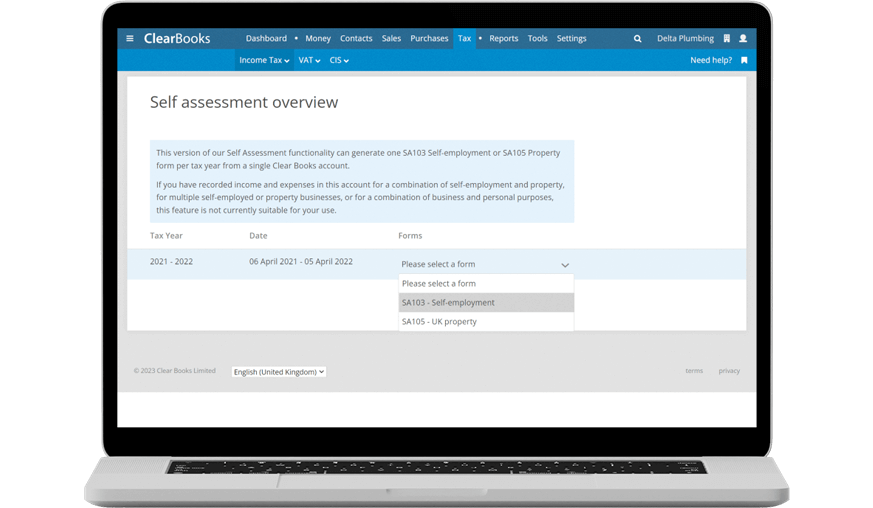Image resolution: width=873 pixels, height=508 pixels.
Task: Toggle the Forms select dropdown arrow
Action: [x=565, y=265]
